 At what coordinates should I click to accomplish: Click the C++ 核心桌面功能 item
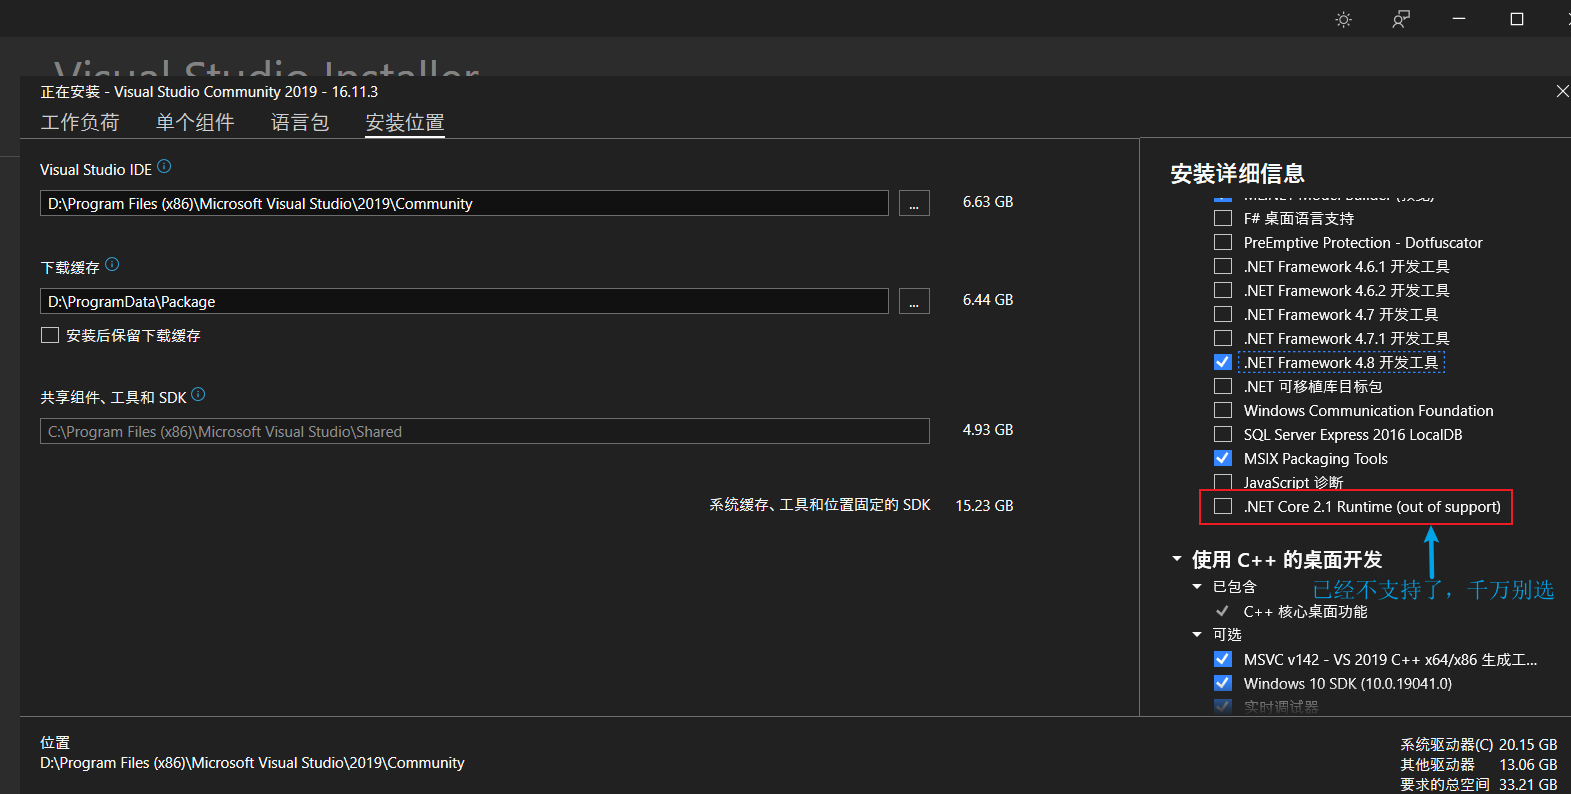click(x=1305, y=611)
